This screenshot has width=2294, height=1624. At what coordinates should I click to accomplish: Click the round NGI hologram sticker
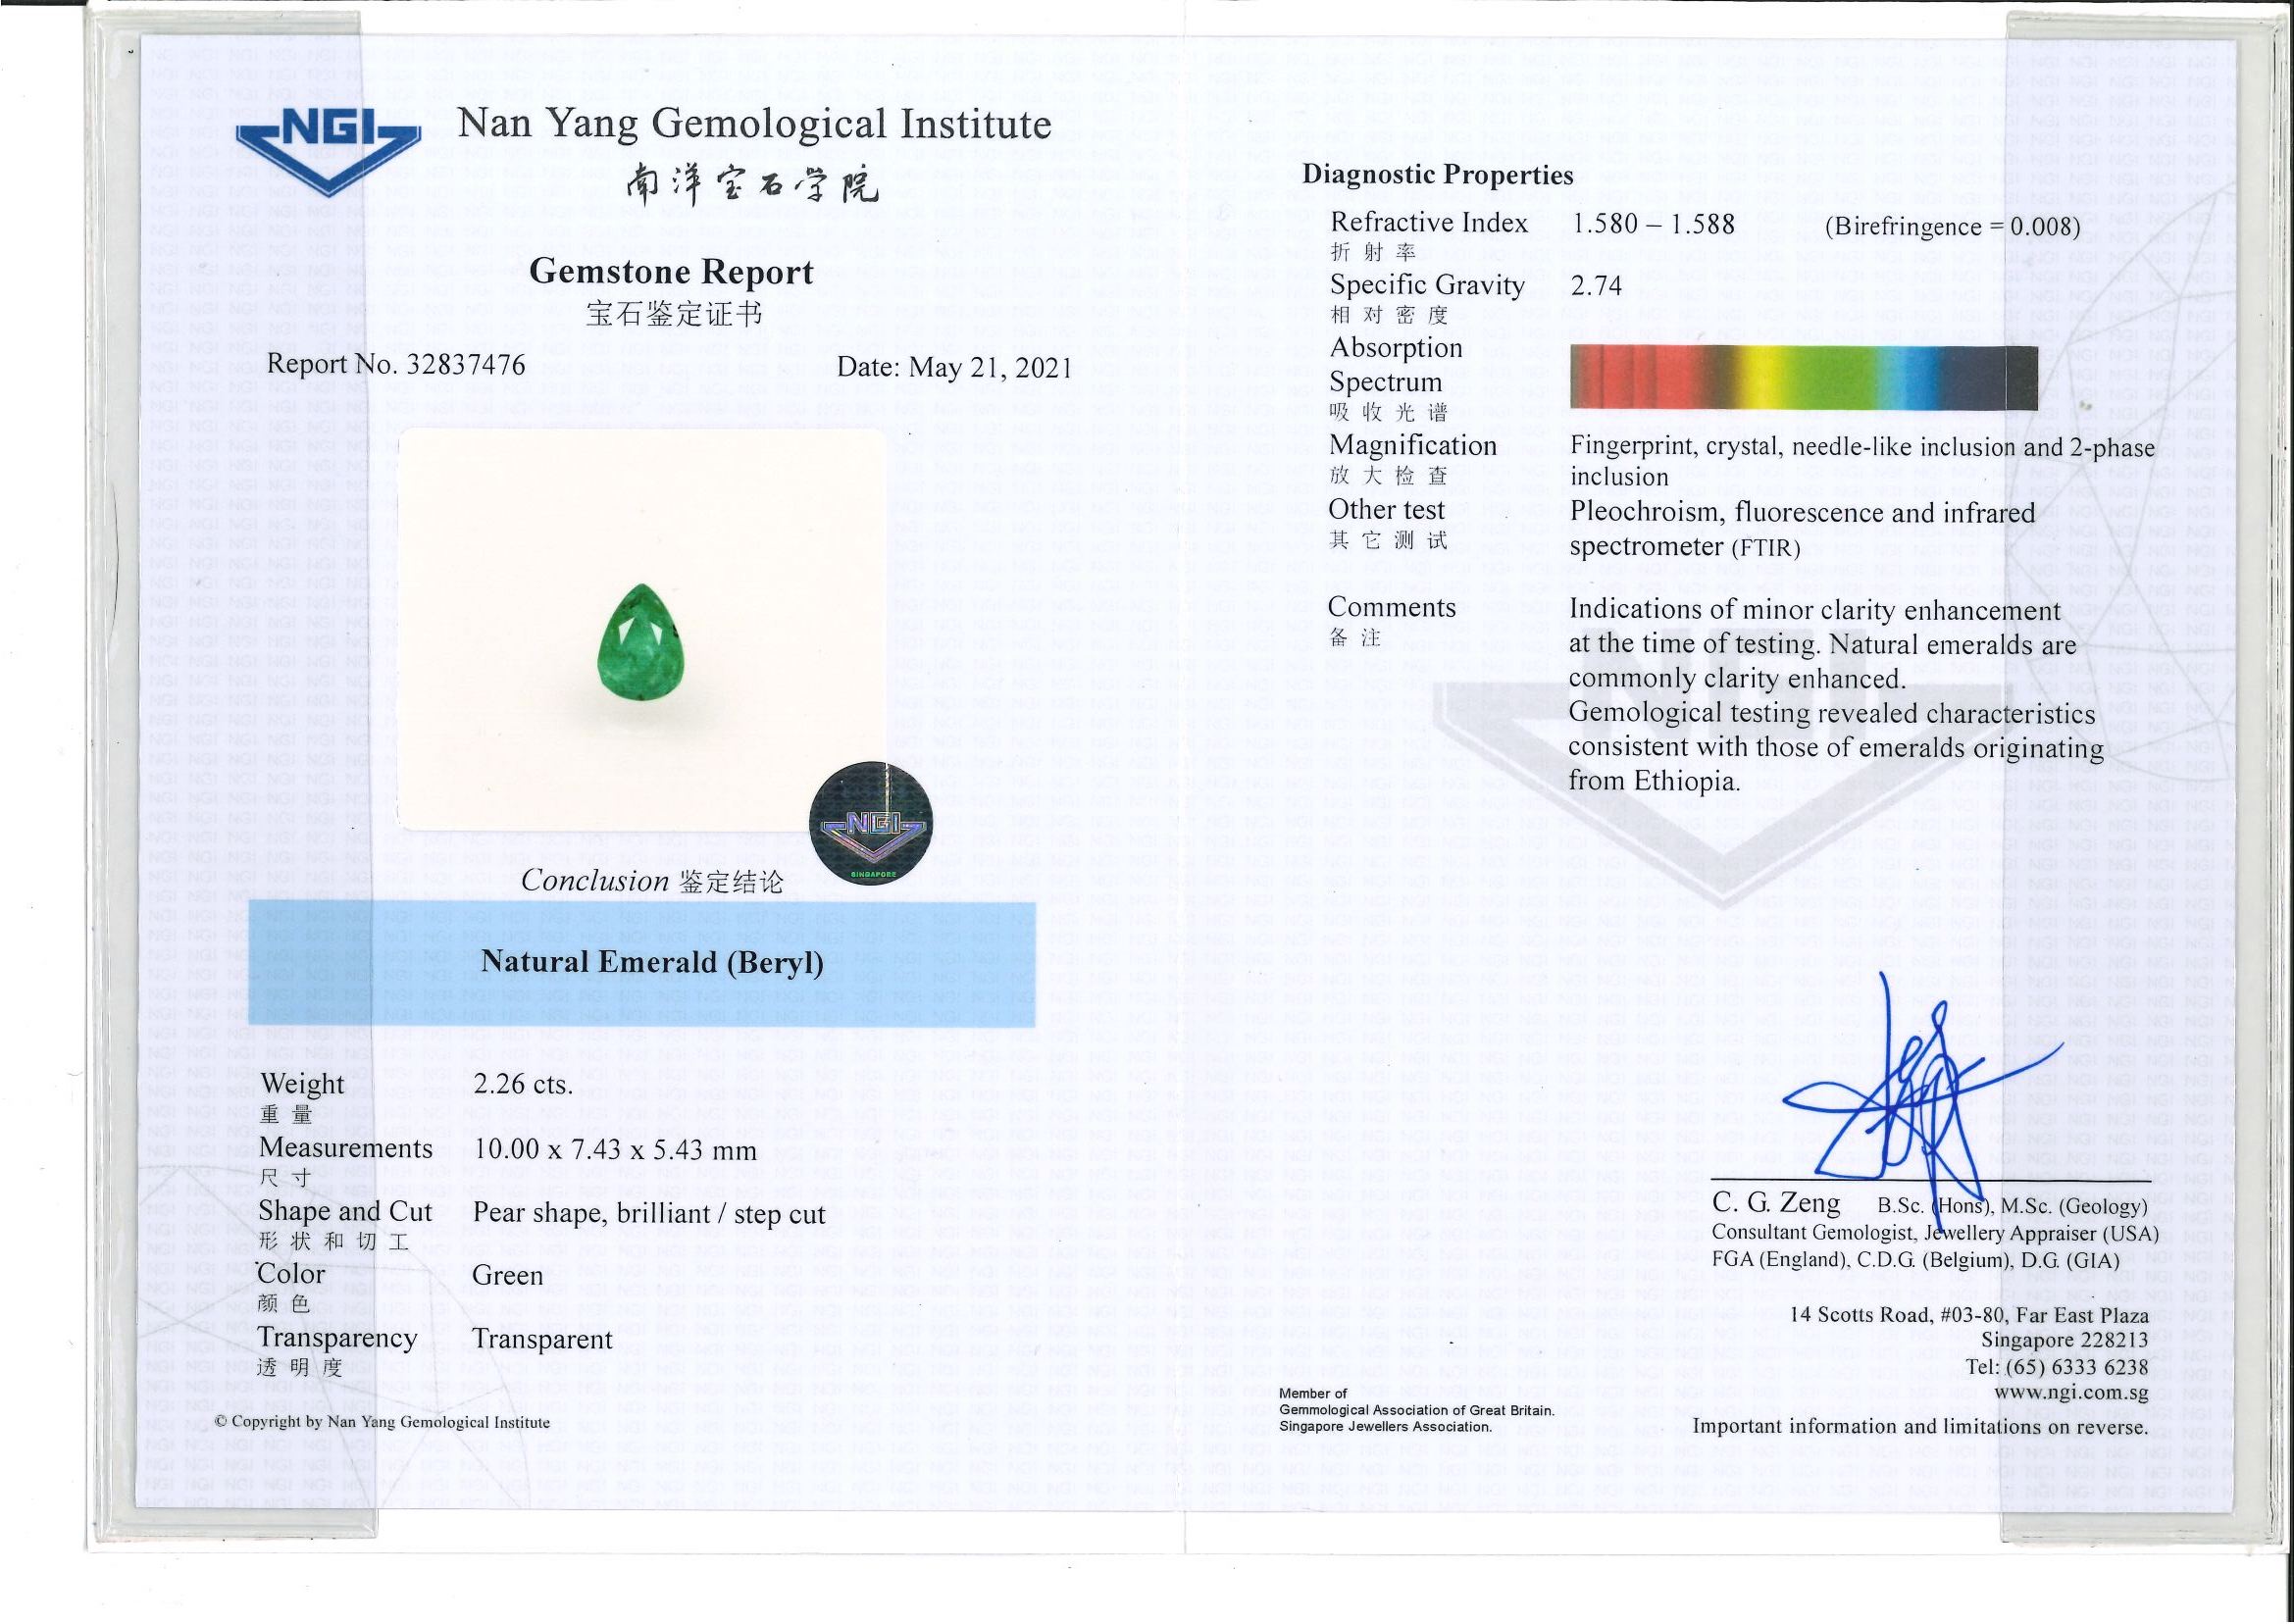coord(870,825)
